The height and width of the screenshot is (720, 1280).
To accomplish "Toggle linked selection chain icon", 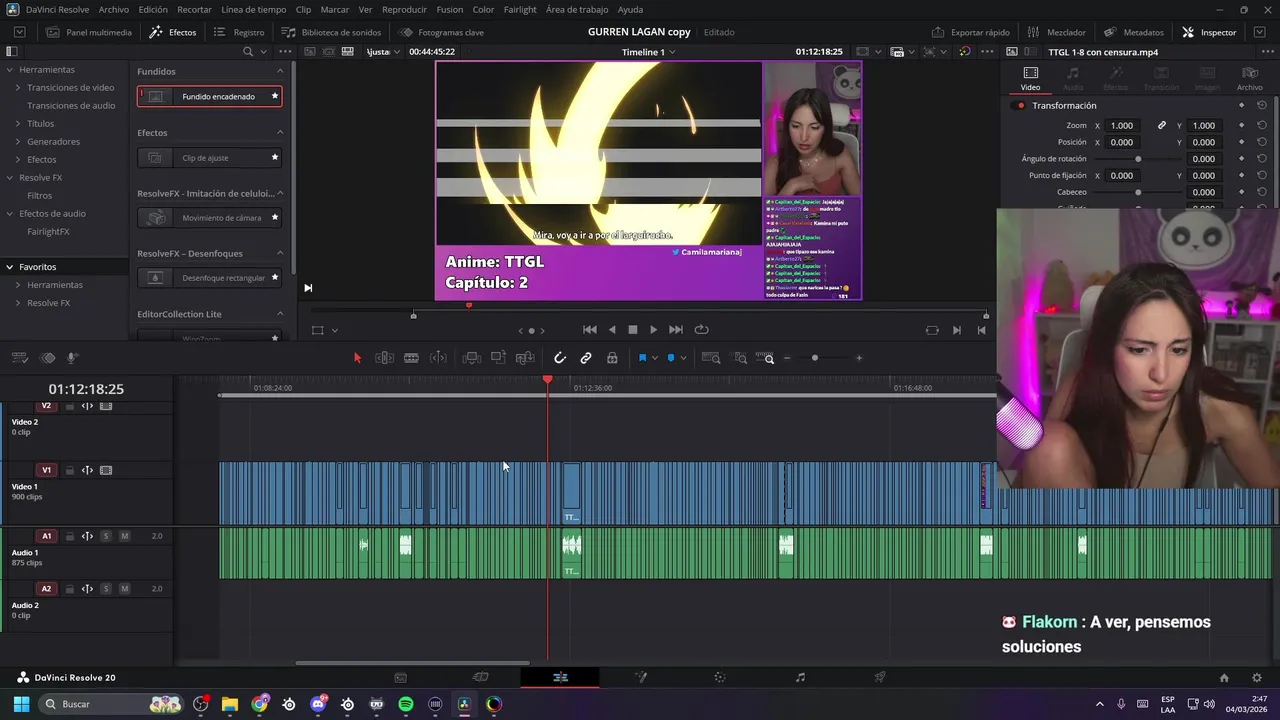I will pos(586,358).
